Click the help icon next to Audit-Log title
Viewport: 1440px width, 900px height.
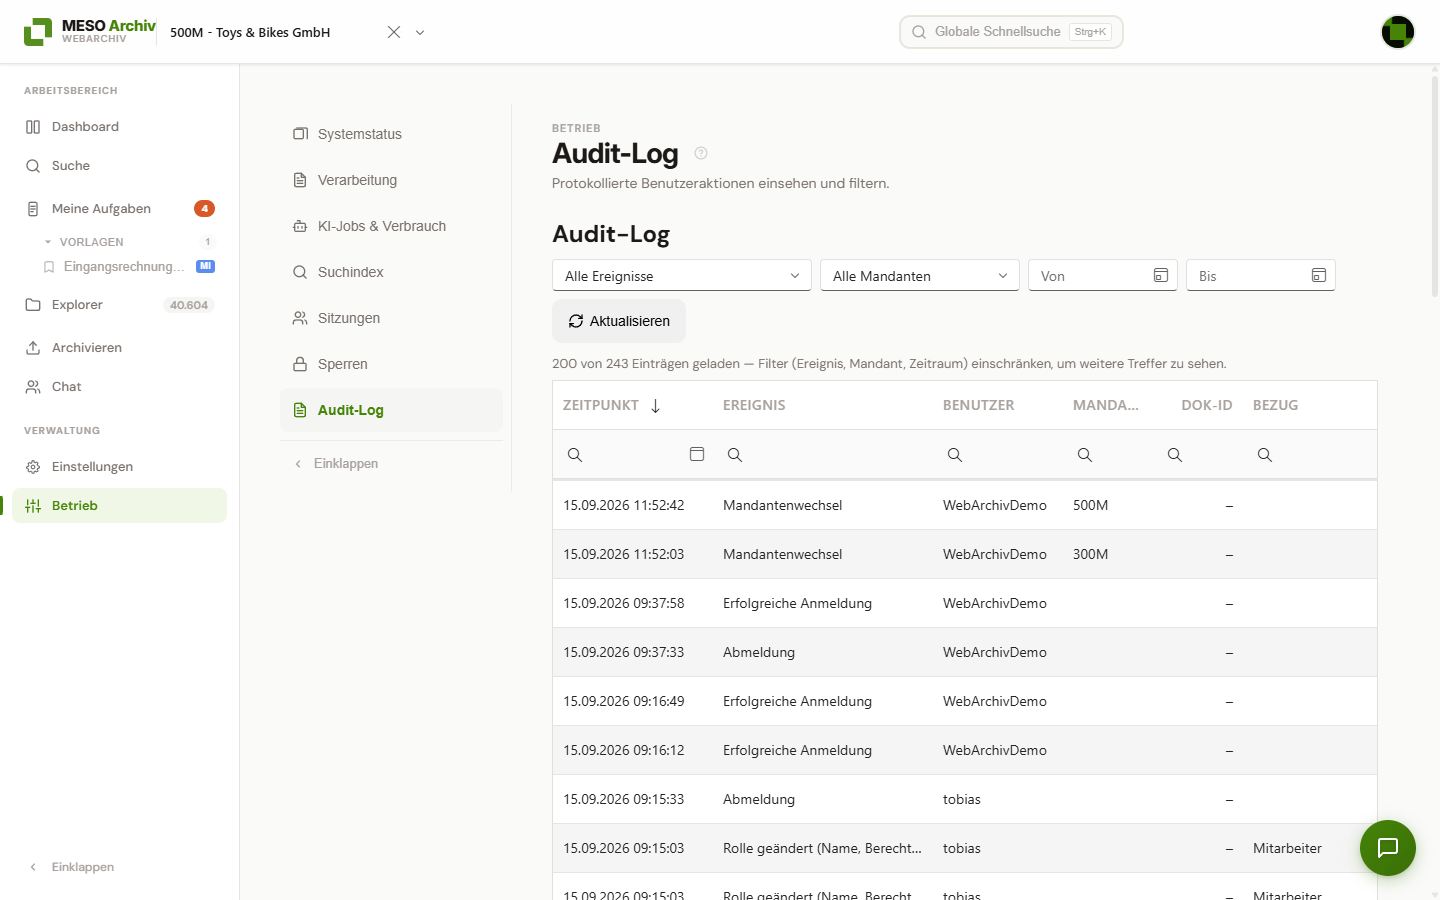[x=701, y=153]
